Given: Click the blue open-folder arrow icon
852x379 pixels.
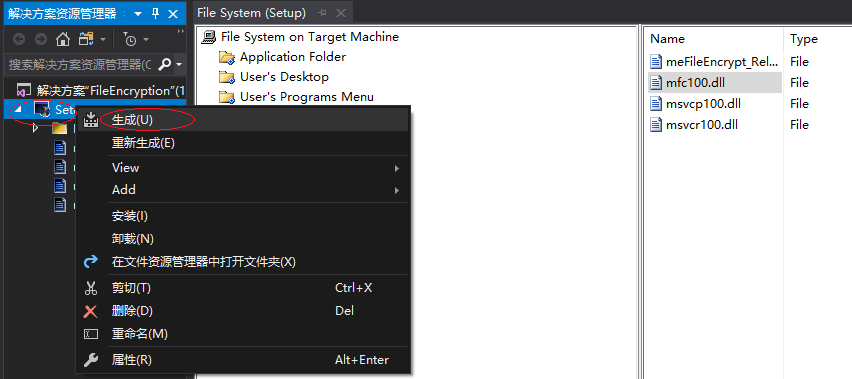Looking at the screenshot, I should [90, 262].
